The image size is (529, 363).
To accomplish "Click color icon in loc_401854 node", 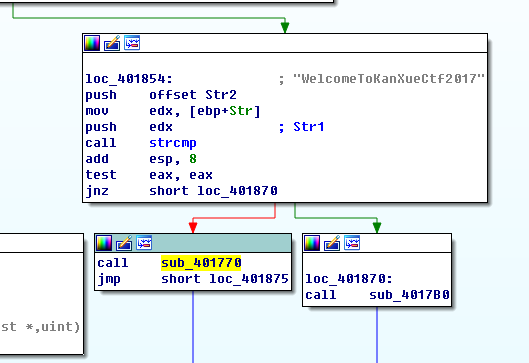I will click(x=92, y=43).
